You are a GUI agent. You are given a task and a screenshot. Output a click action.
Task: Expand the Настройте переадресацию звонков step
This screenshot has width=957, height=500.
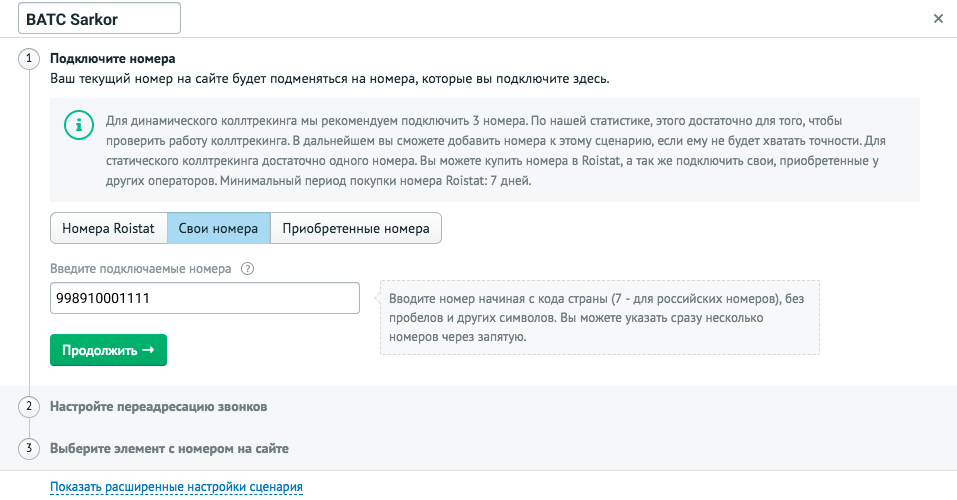(x=158, y=407)
